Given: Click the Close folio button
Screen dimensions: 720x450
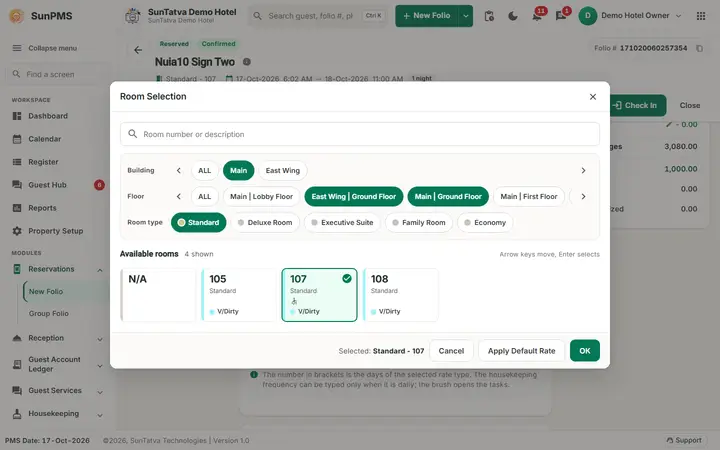Looking at the screenshot, I should click(690, 105).
